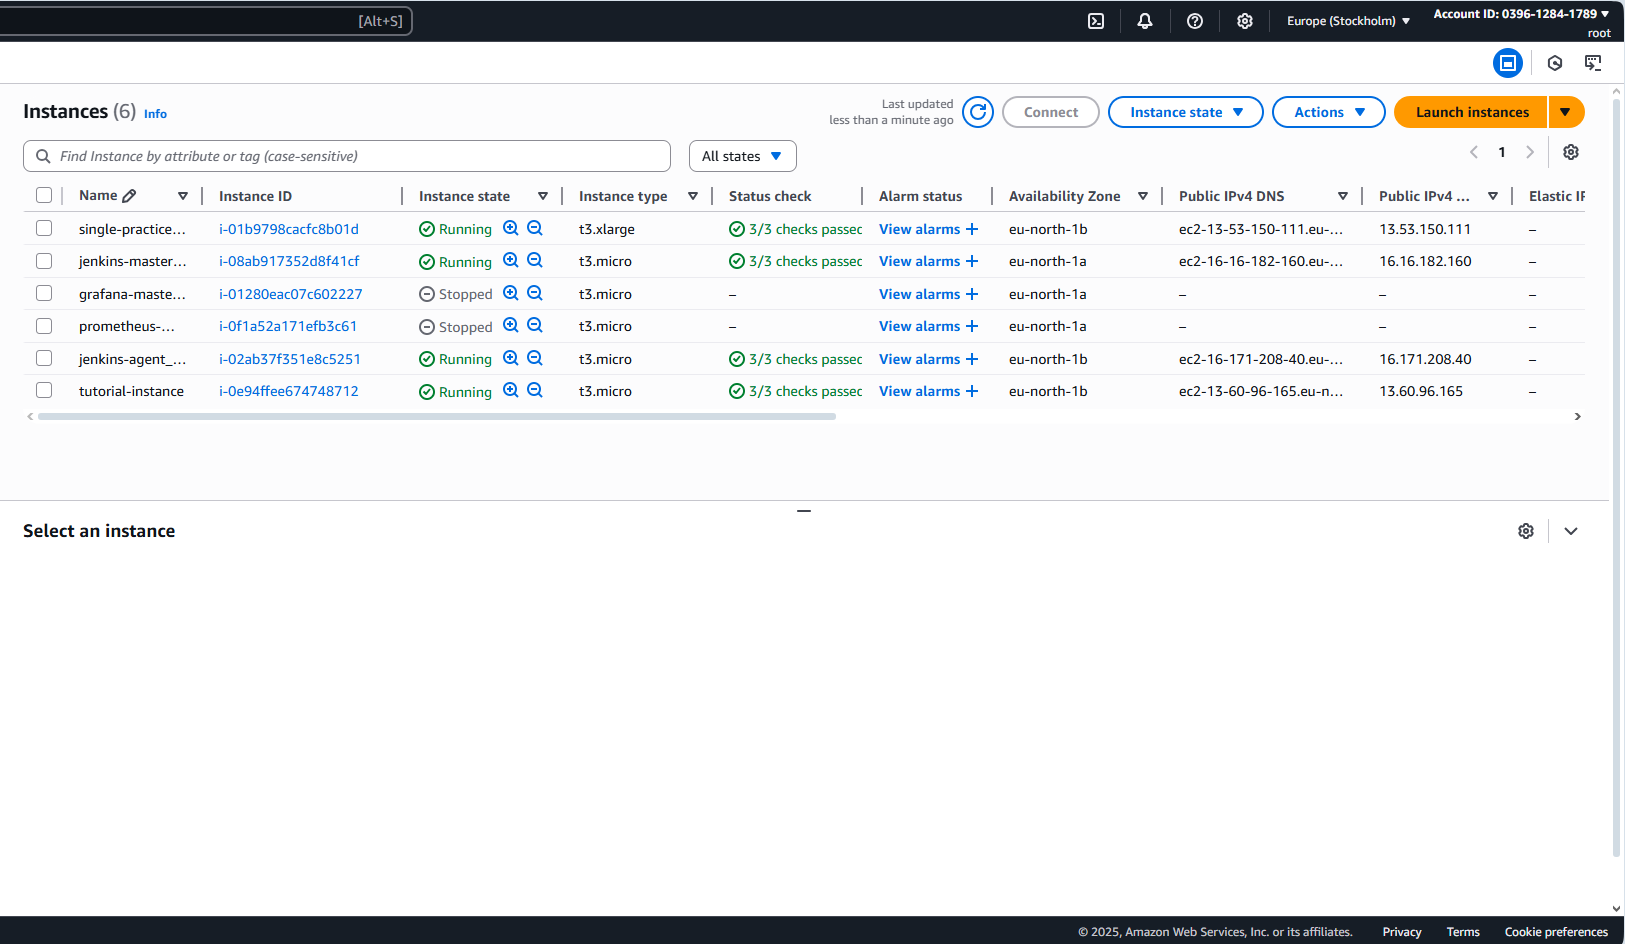Open instance ID i-01280eac07c602227 link
Screen dimensions: 1625x944
[x=290, y=294]
